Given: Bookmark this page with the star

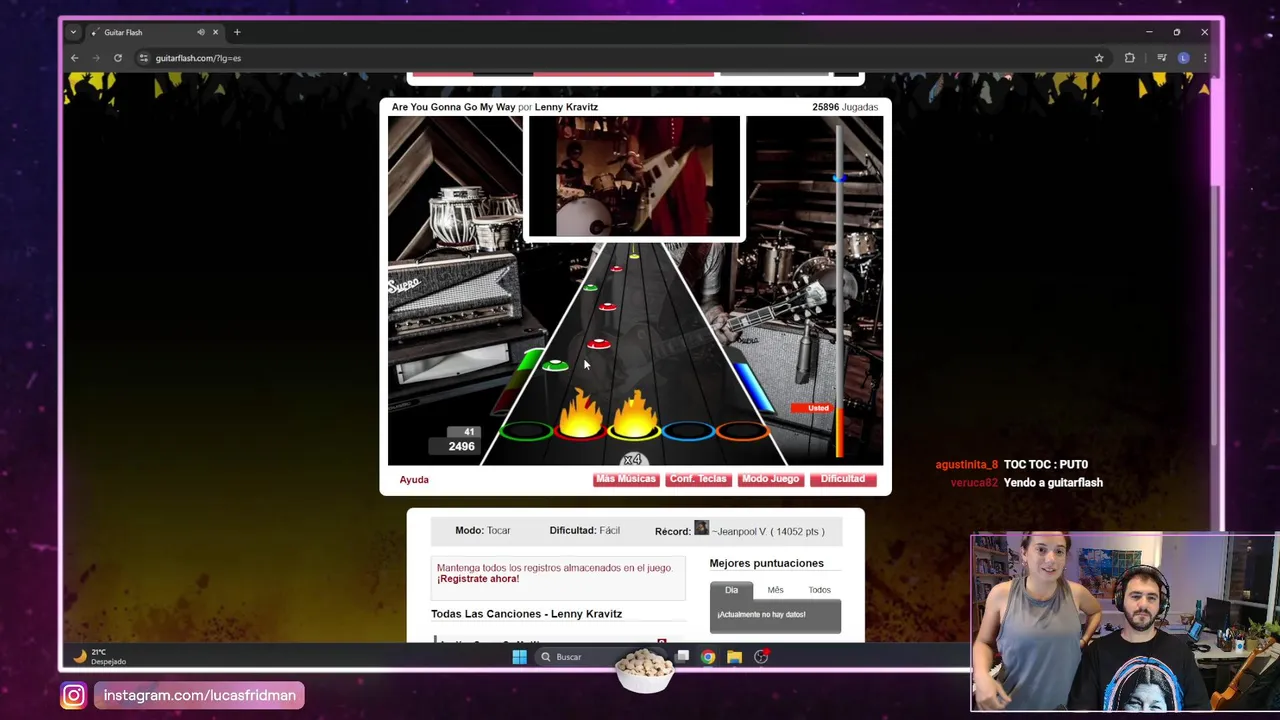Looking at the screenshot, I should pyautogui.click(x=1099, y=58).
